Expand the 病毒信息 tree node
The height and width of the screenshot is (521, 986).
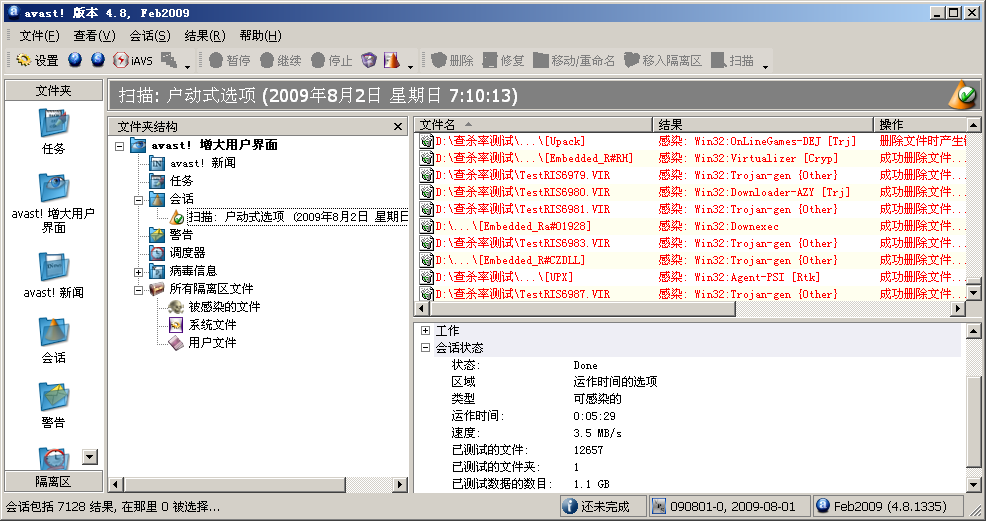tap(138, 271)
